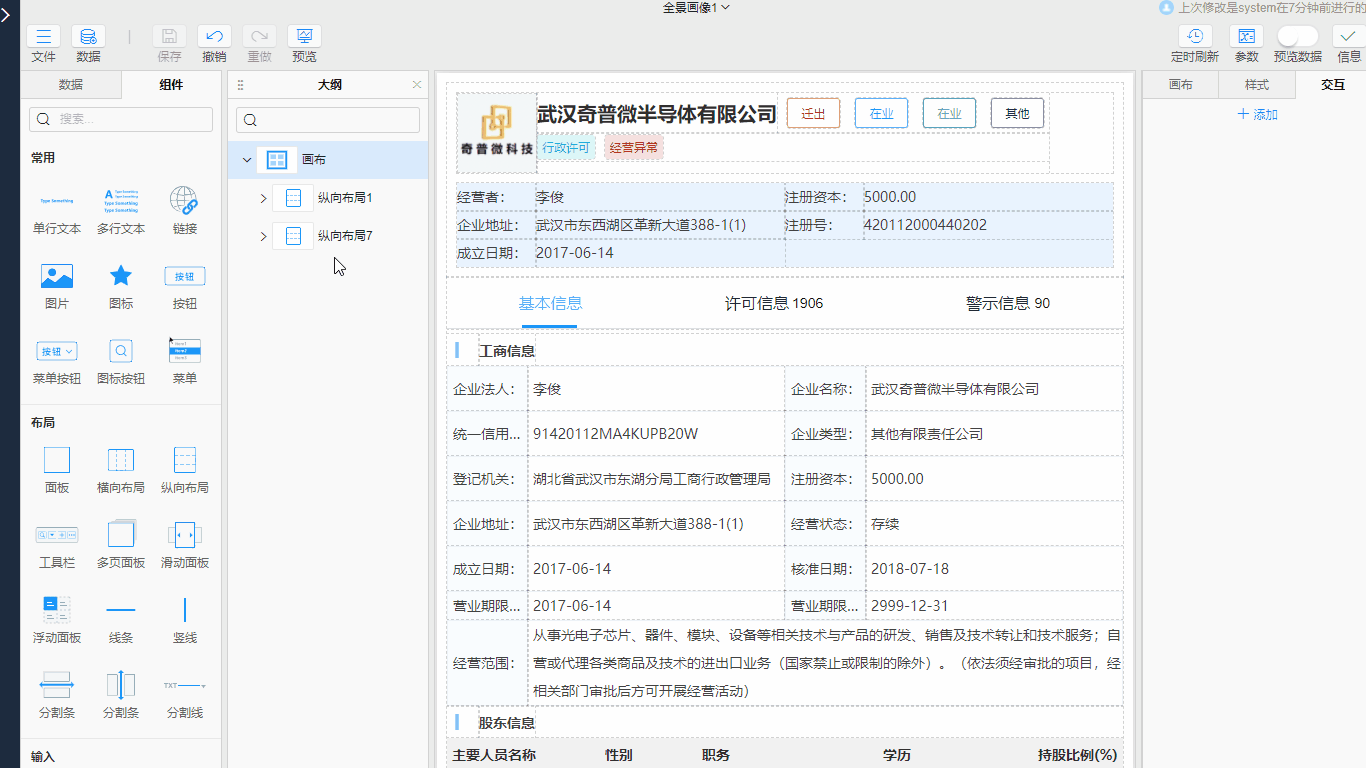
Task: Select the 图标 star component
Action: [x=121, y=285]
